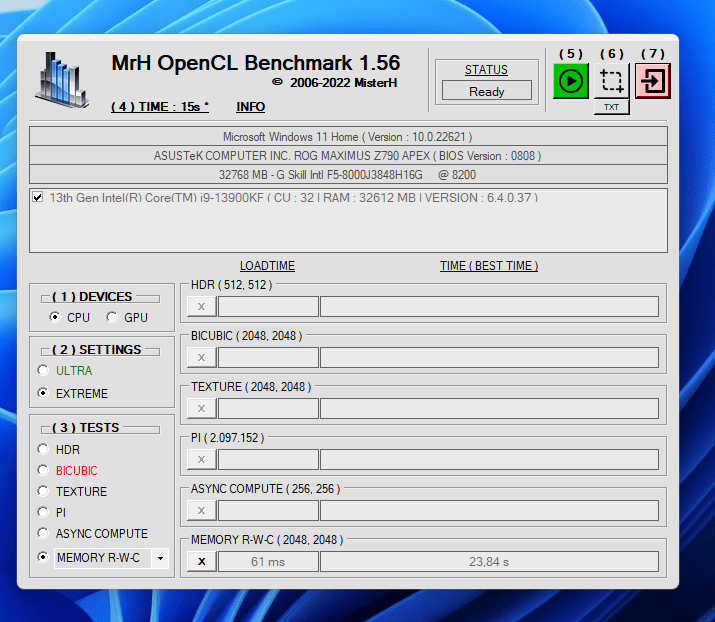Select the TEXTURE test radio button
715x622 pixels.
click(43, 491)
